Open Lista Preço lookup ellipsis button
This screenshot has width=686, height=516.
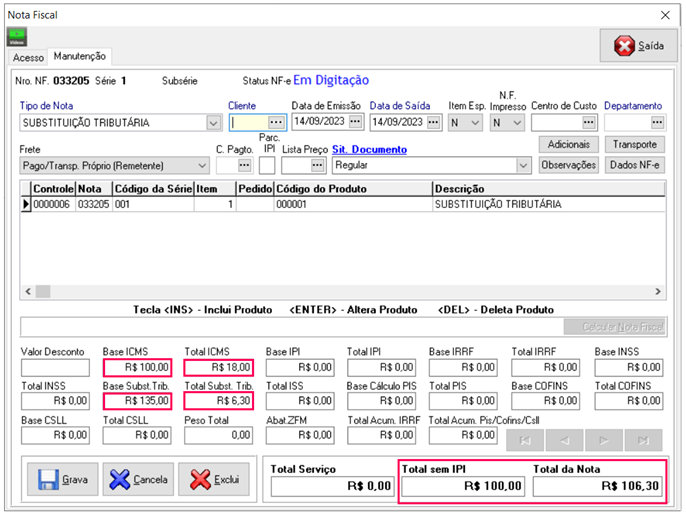[x=317, y=165]
